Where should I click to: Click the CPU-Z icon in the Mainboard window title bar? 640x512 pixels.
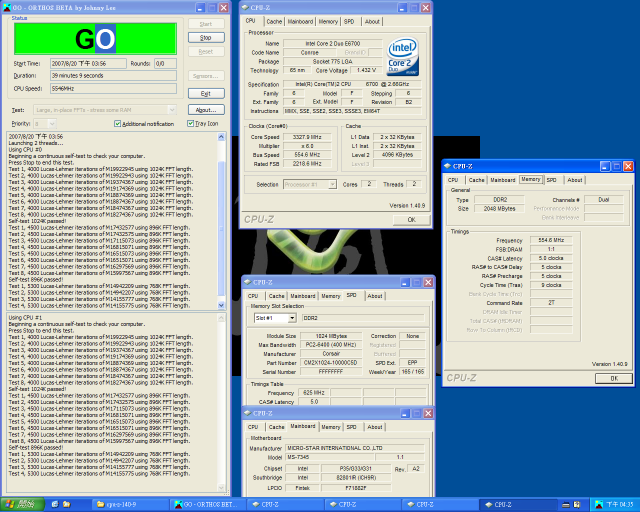point(248,413)
